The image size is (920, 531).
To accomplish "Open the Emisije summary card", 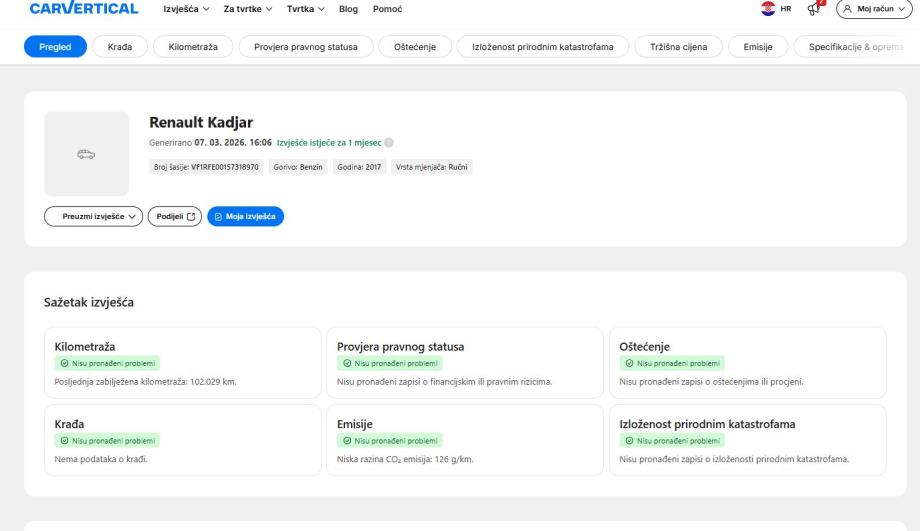I will coord(465,440).
